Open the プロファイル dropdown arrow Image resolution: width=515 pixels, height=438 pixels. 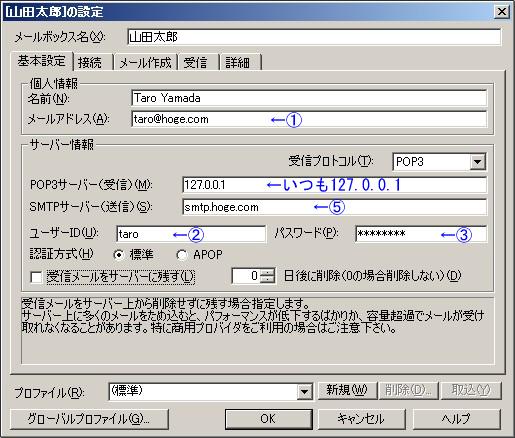click(304, 391)
